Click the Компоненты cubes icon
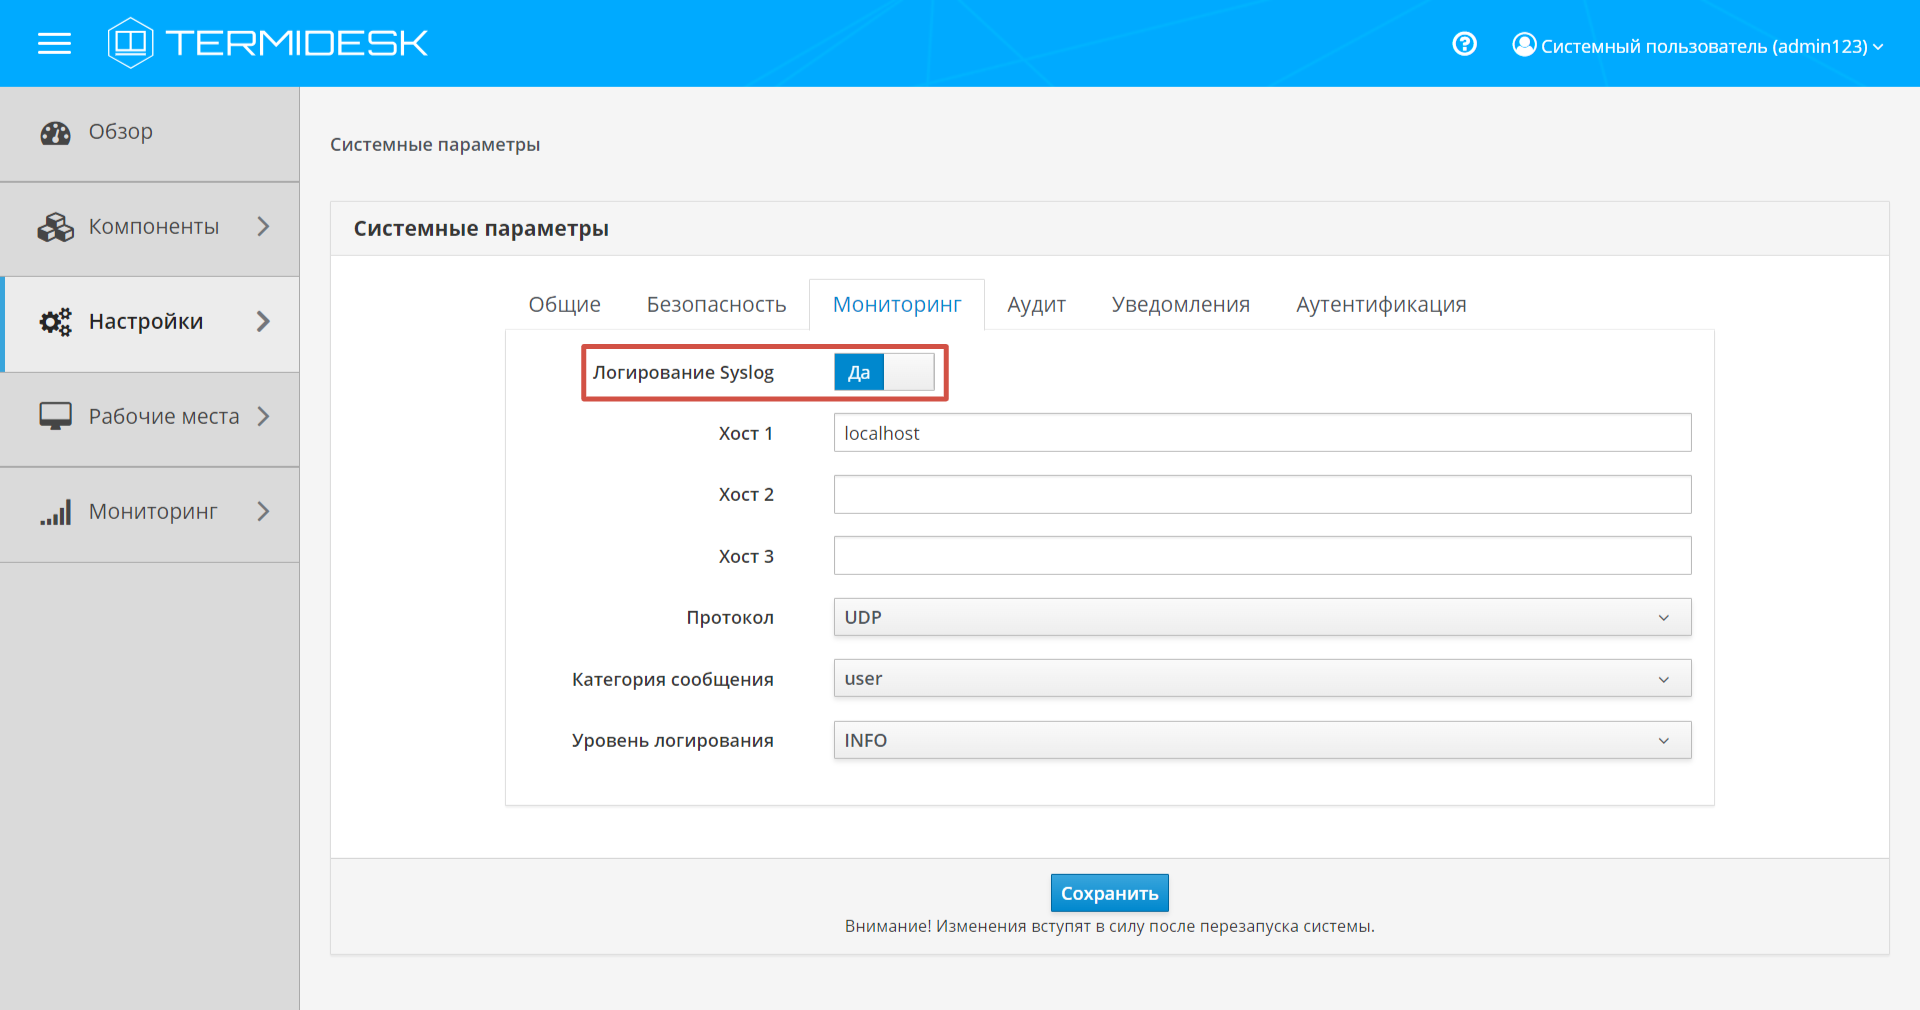1920x1010 pixels. click(x=55, y=227)
